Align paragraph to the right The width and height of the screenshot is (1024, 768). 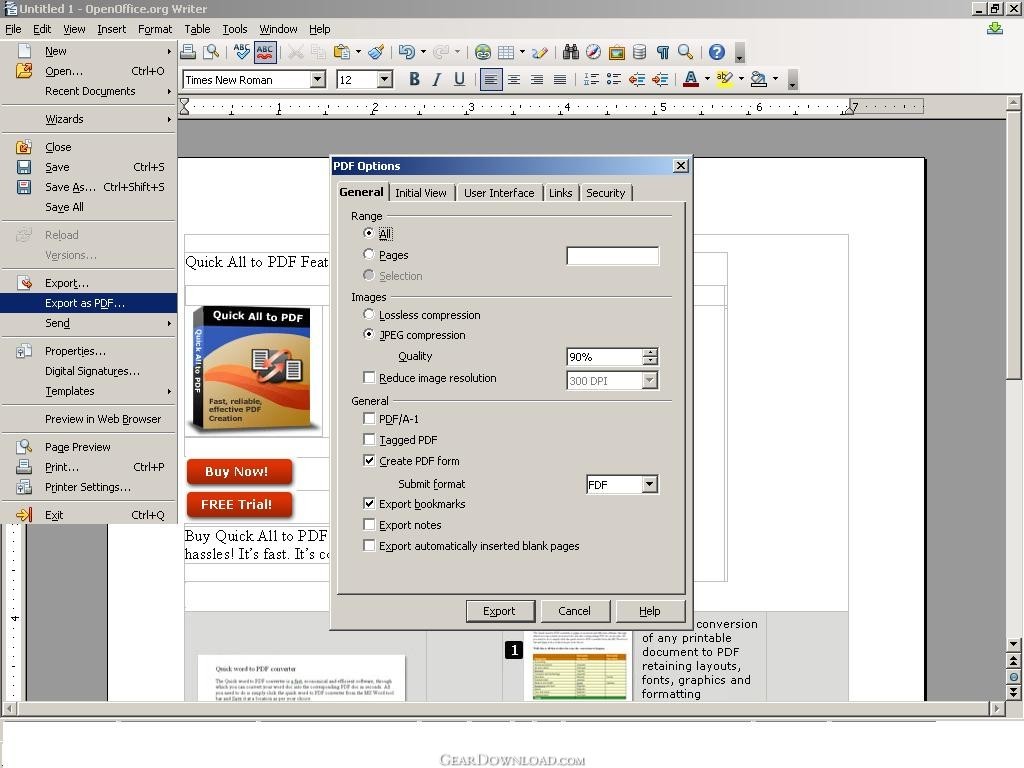click(x=537, y=79)
